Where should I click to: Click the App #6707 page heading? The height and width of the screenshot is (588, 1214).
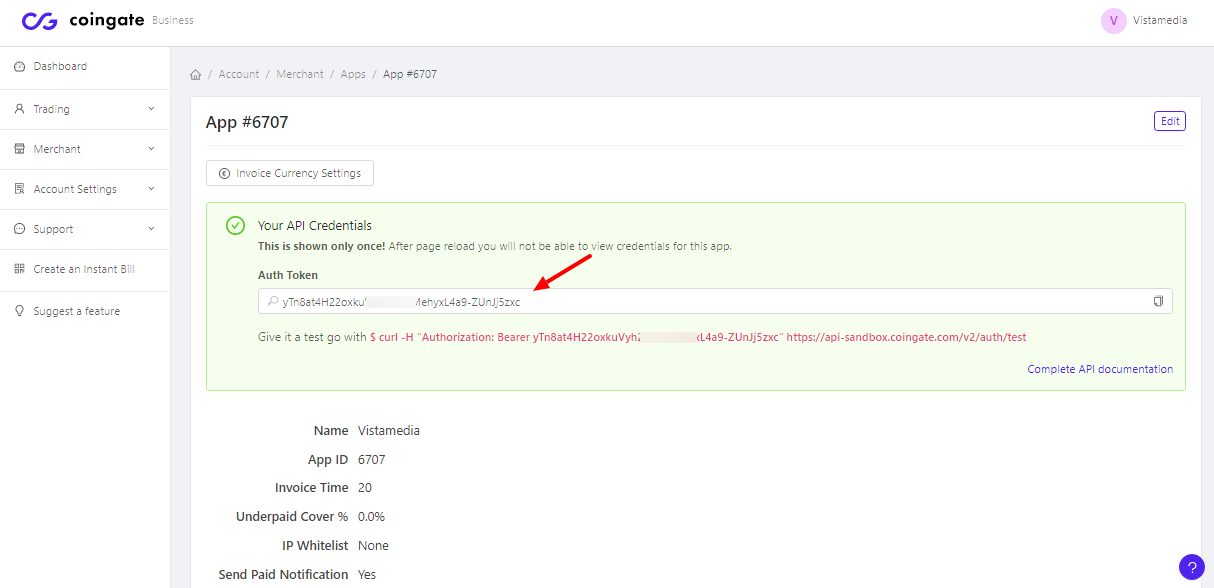(x=247, y=122)
